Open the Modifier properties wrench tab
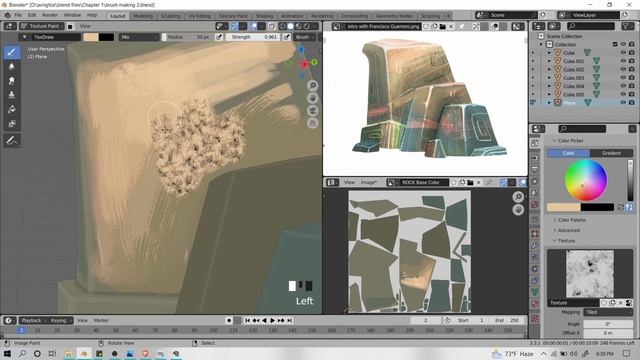 535,245
